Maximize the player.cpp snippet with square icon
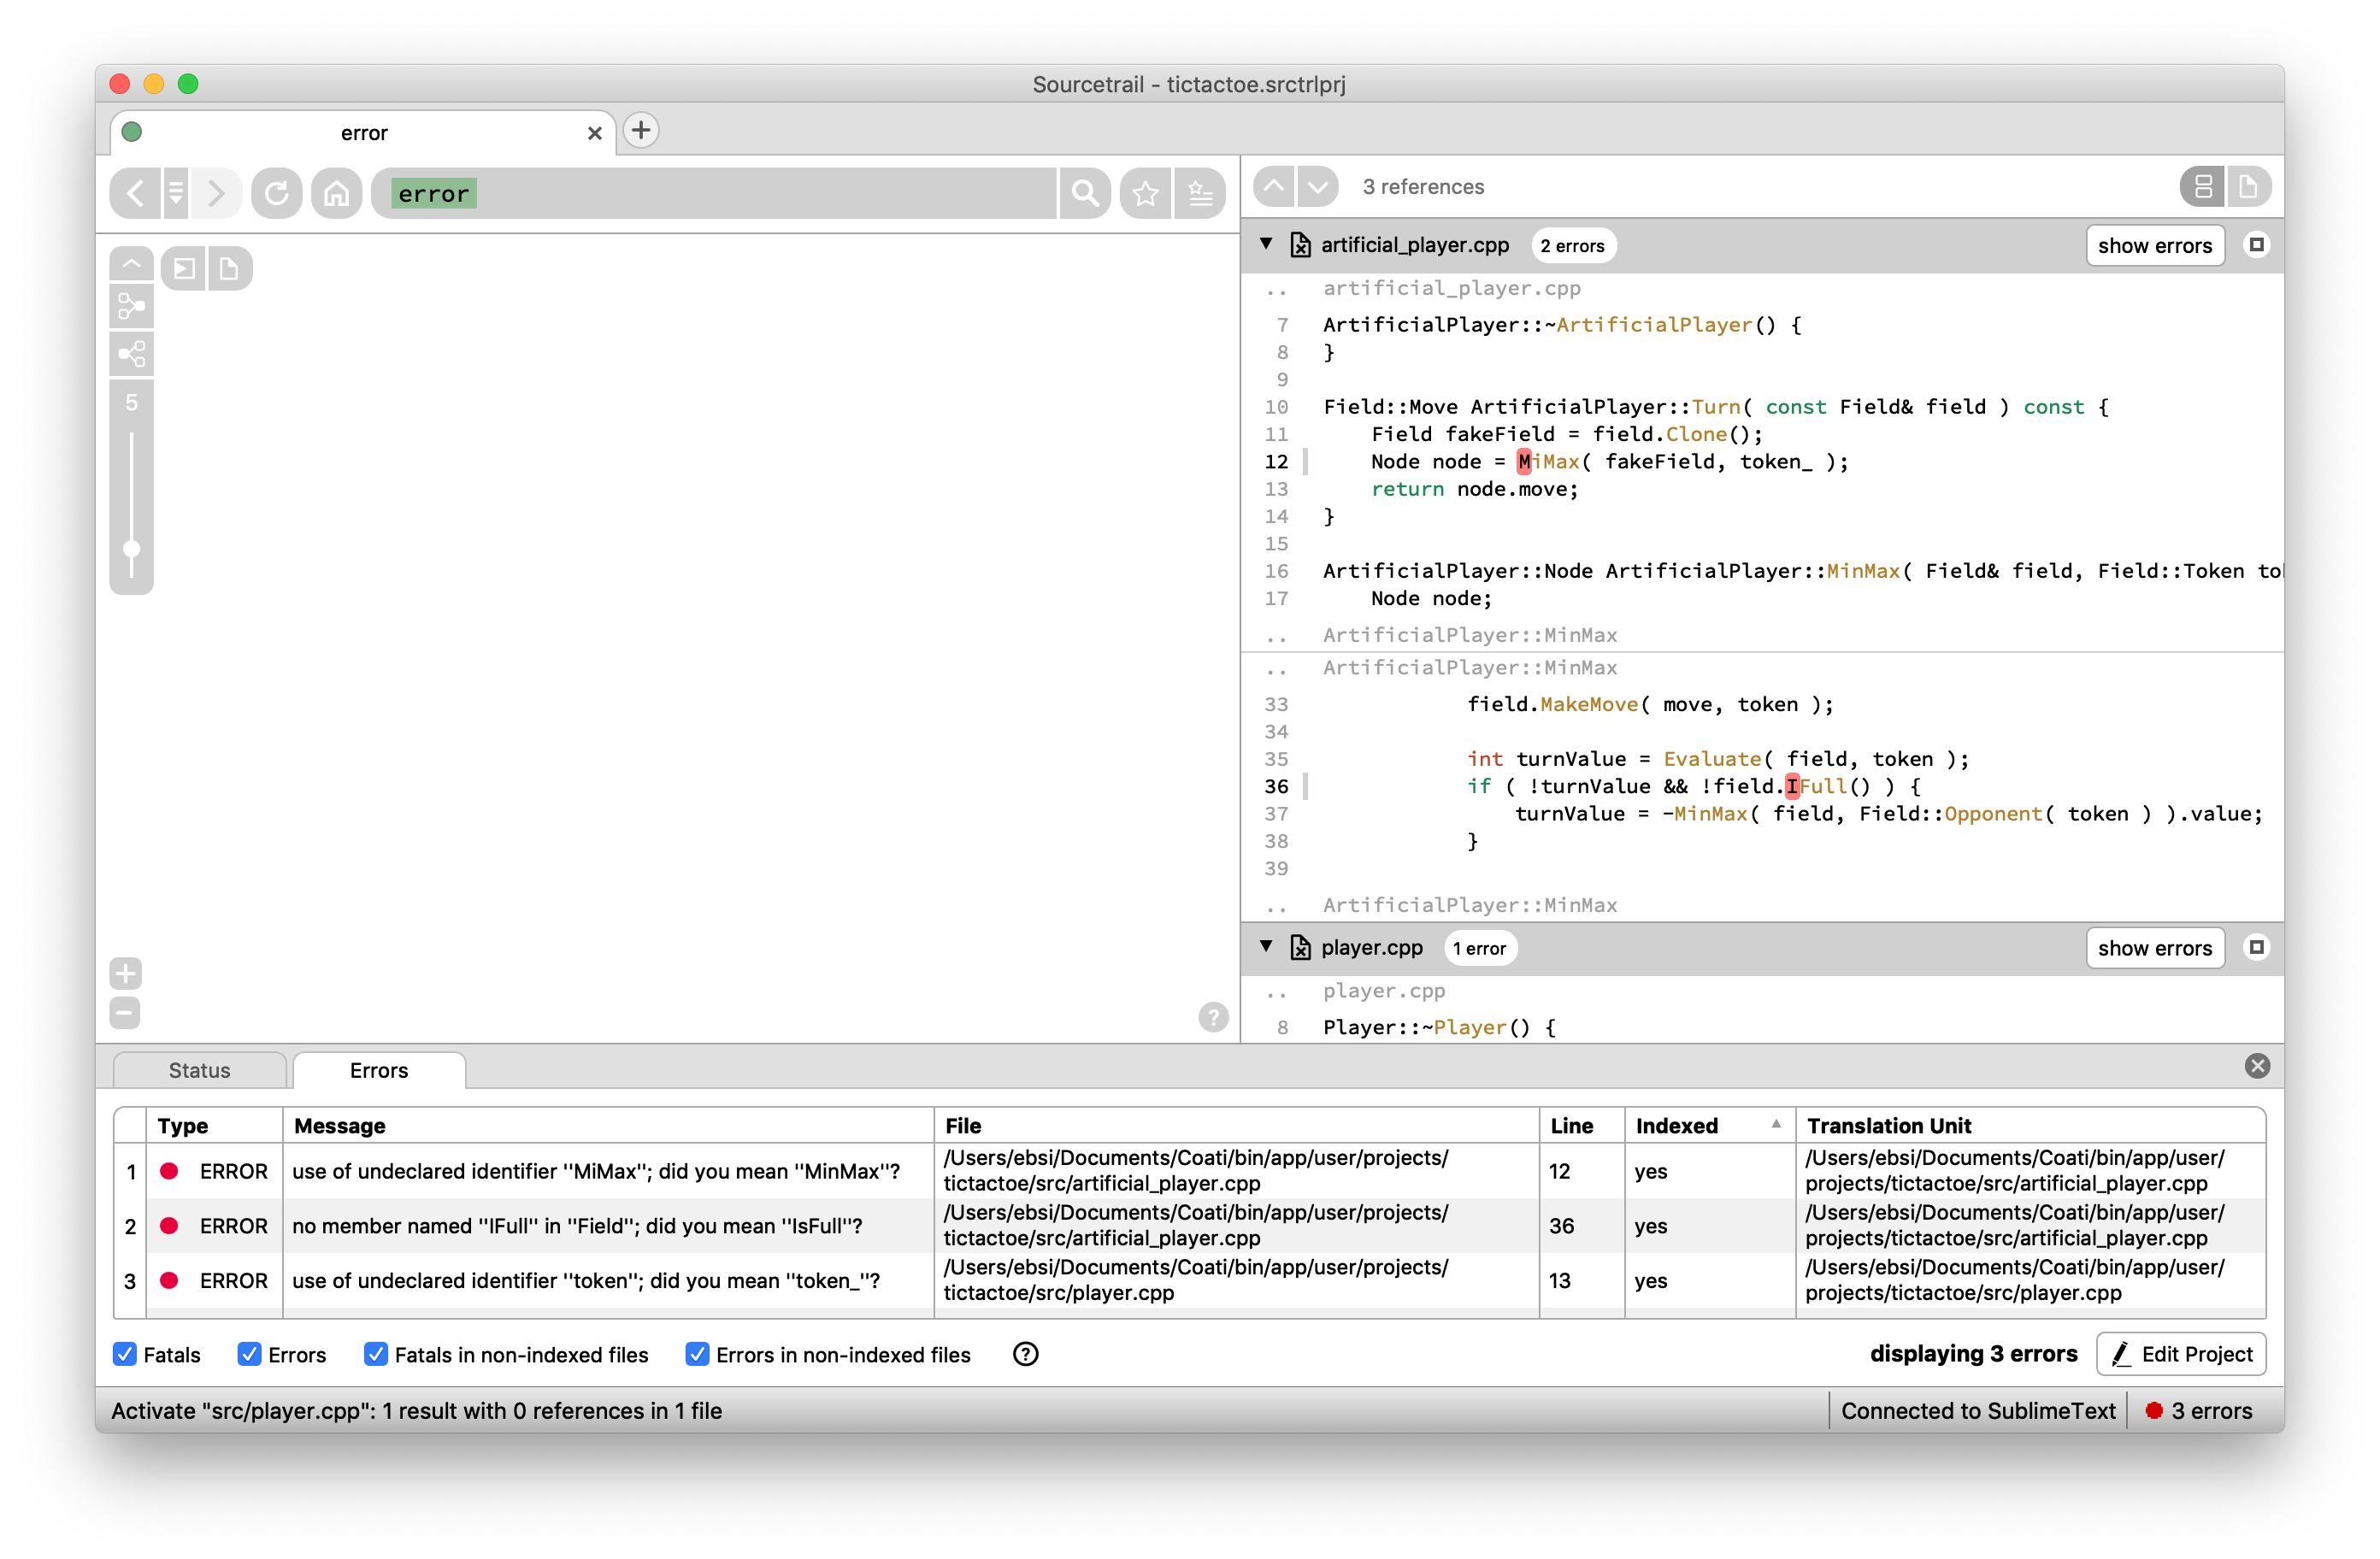 pos(2256,947)
